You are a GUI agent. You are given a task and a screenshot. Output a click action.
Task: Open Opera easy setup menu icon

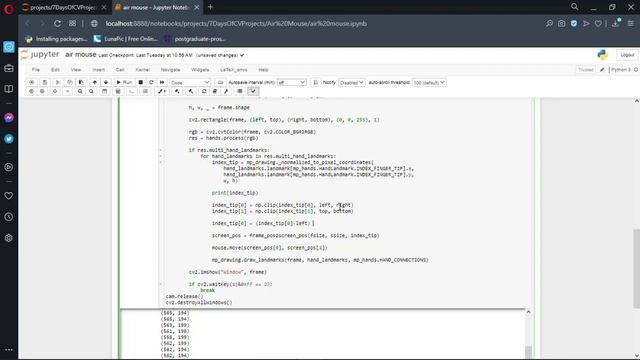631,24
